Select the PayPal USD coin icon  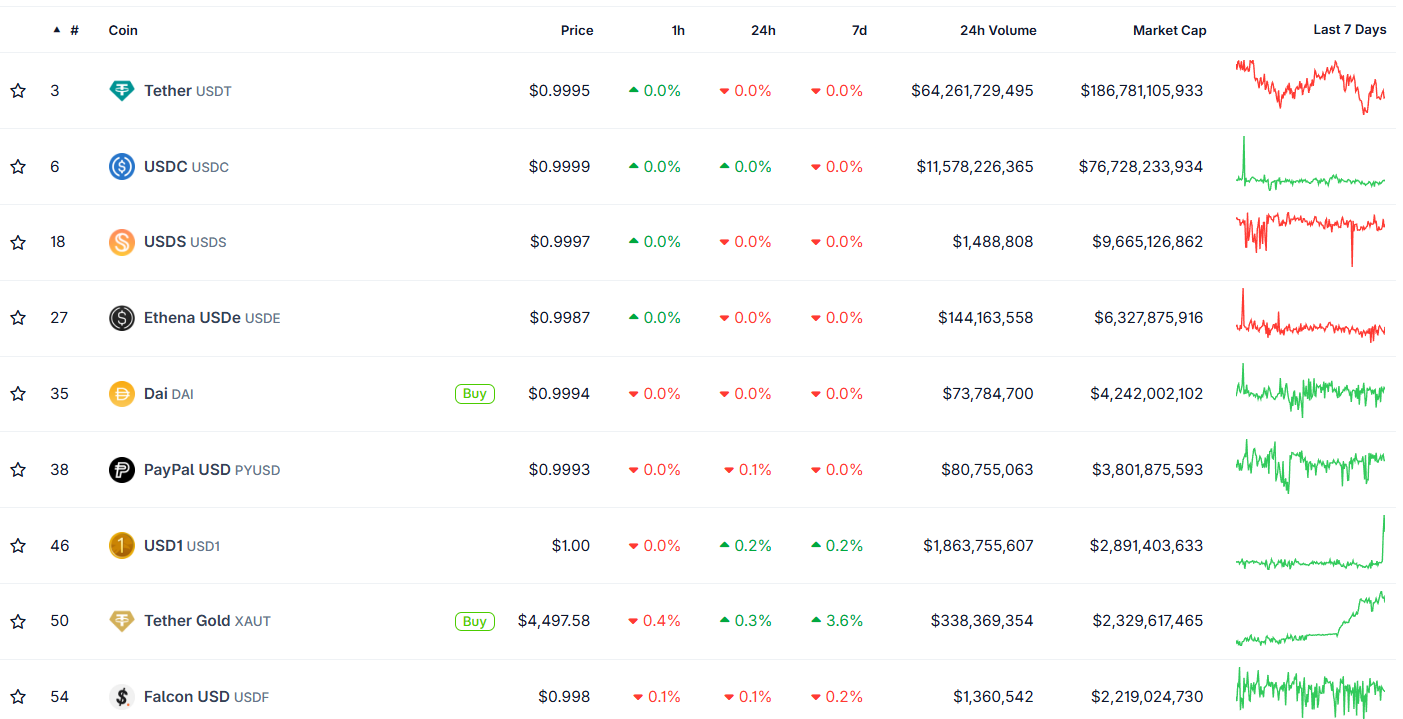(x=121, y=469)
